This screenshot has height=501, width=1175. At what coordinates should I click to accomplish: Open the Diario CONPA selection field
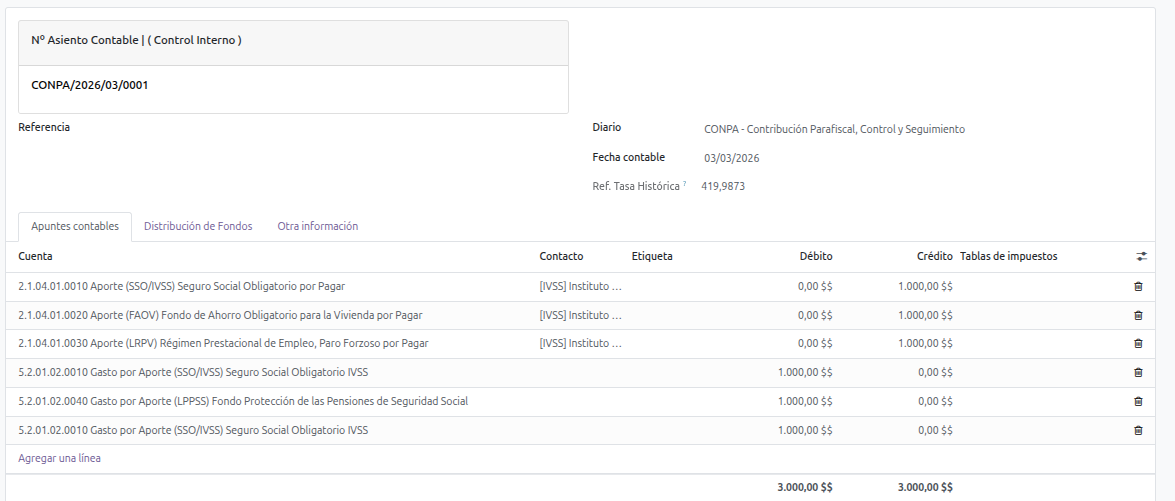[834, 129]
